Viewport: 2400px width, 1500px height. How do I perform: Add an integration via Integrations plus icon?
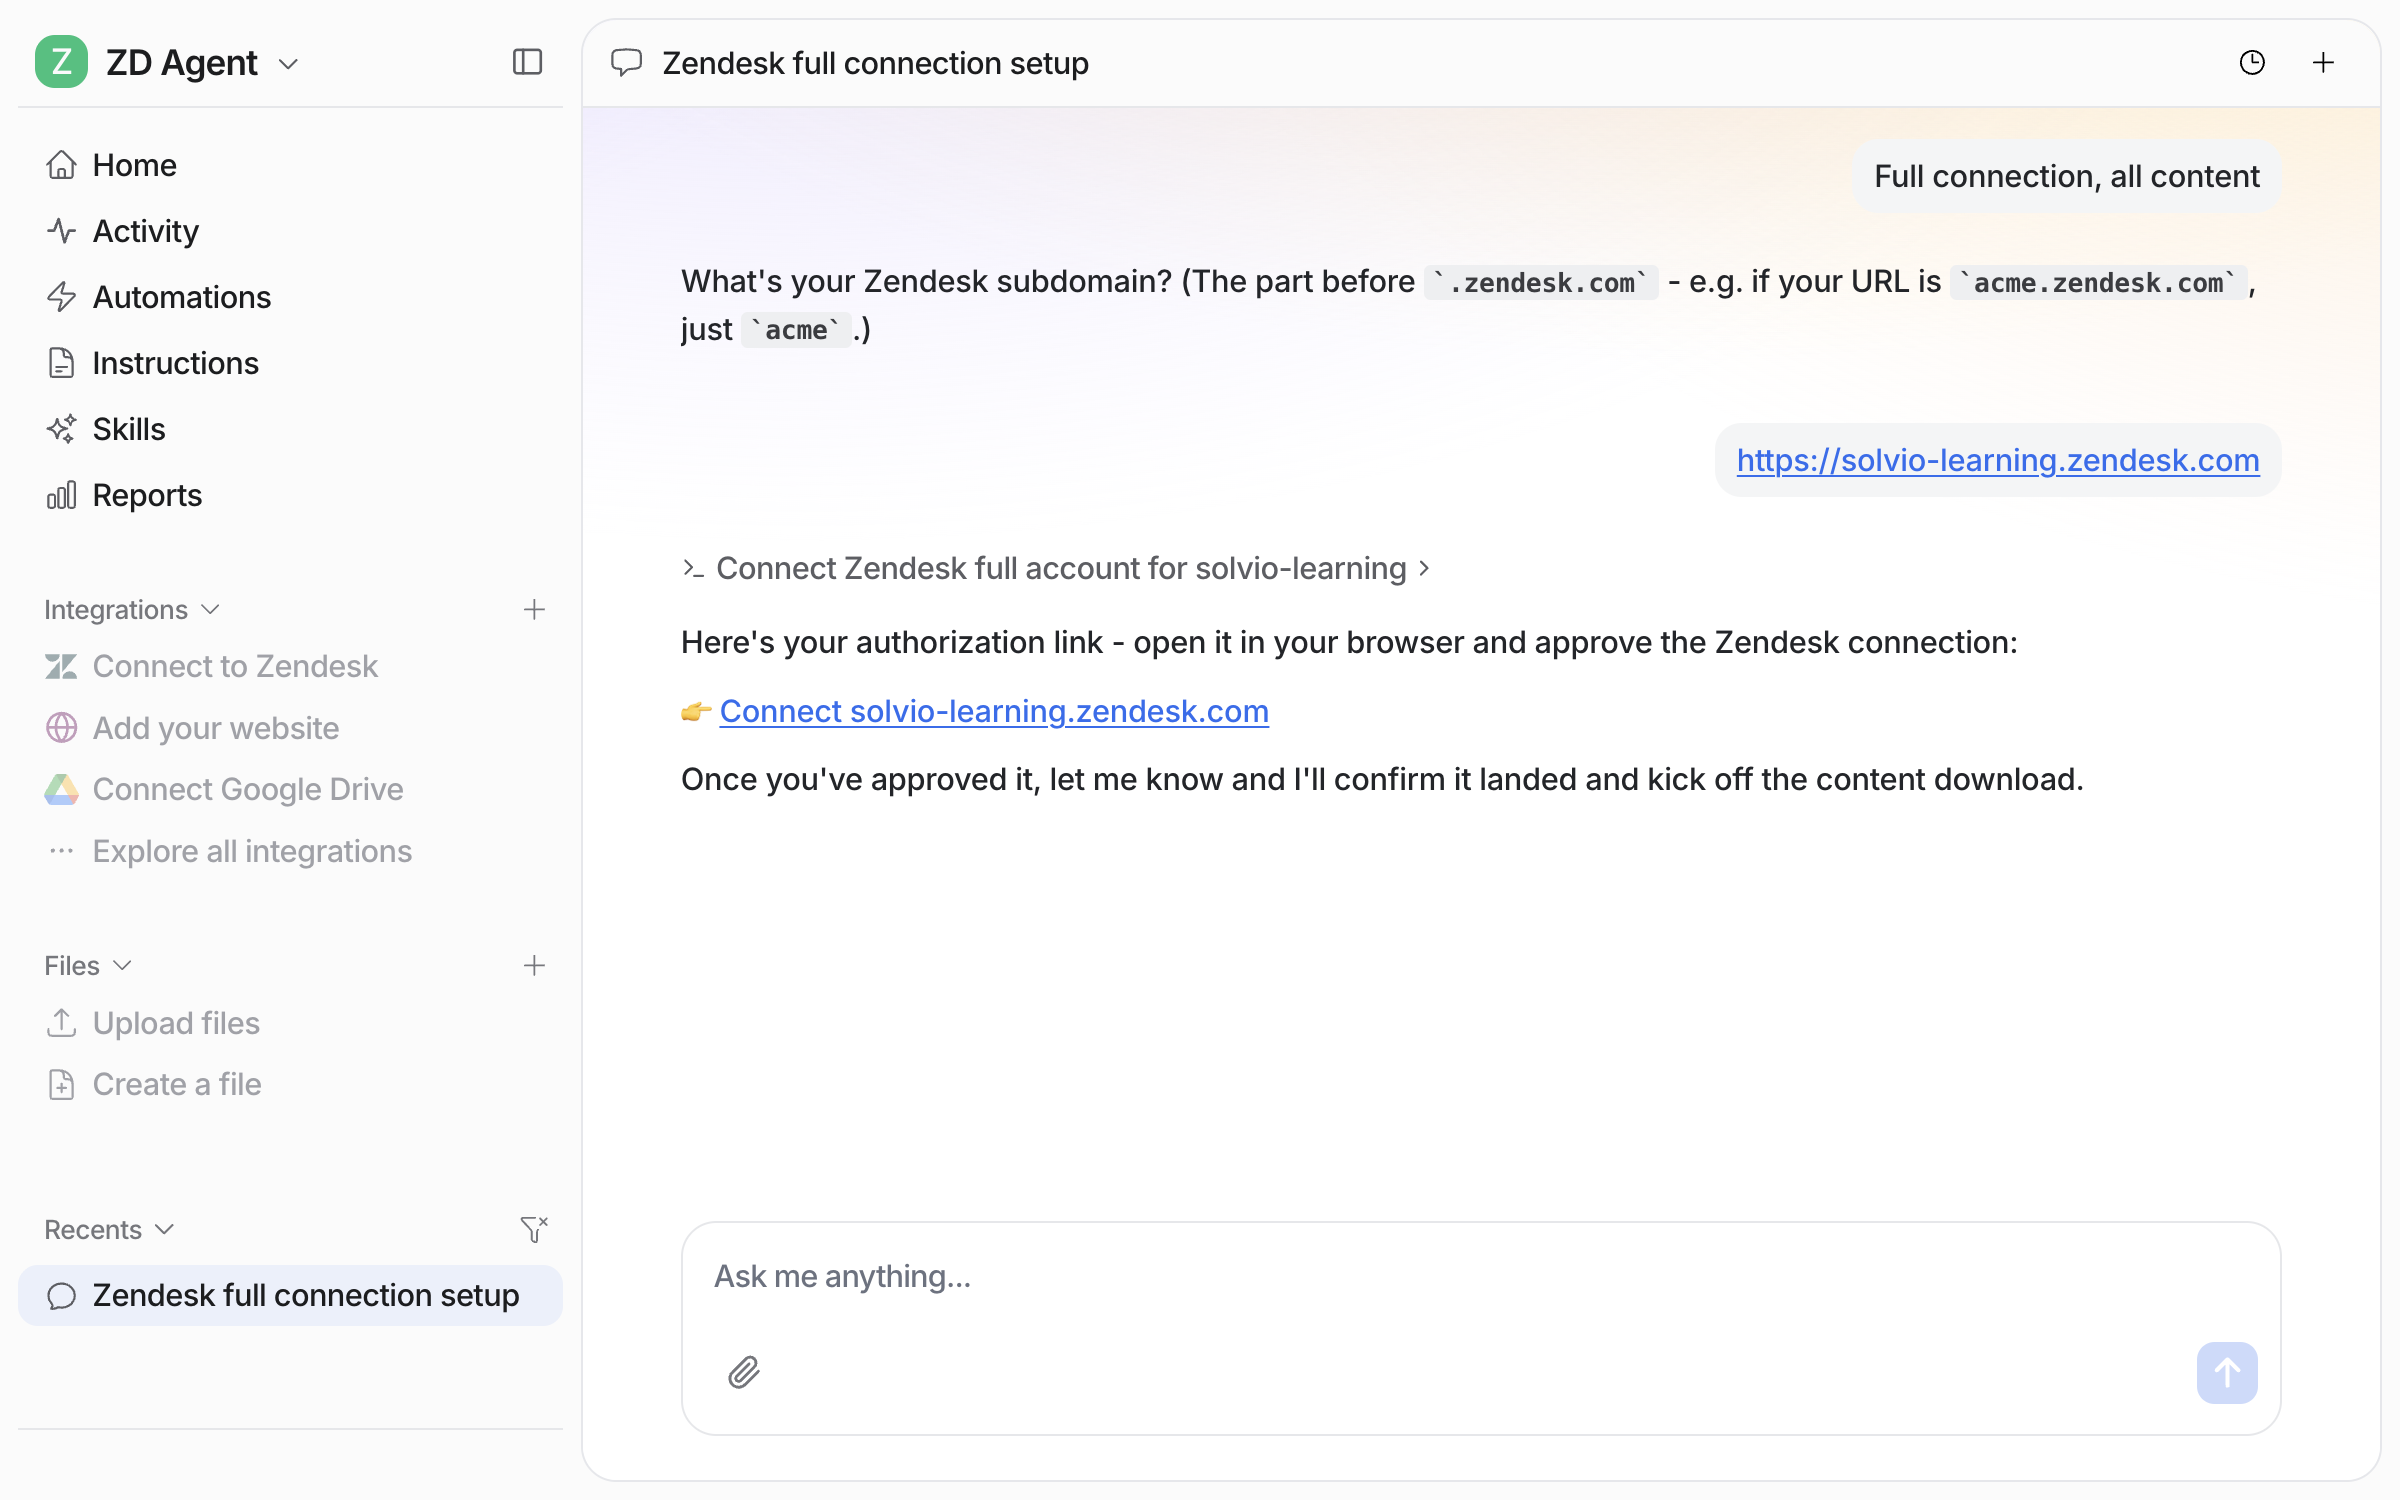[534, 610]
